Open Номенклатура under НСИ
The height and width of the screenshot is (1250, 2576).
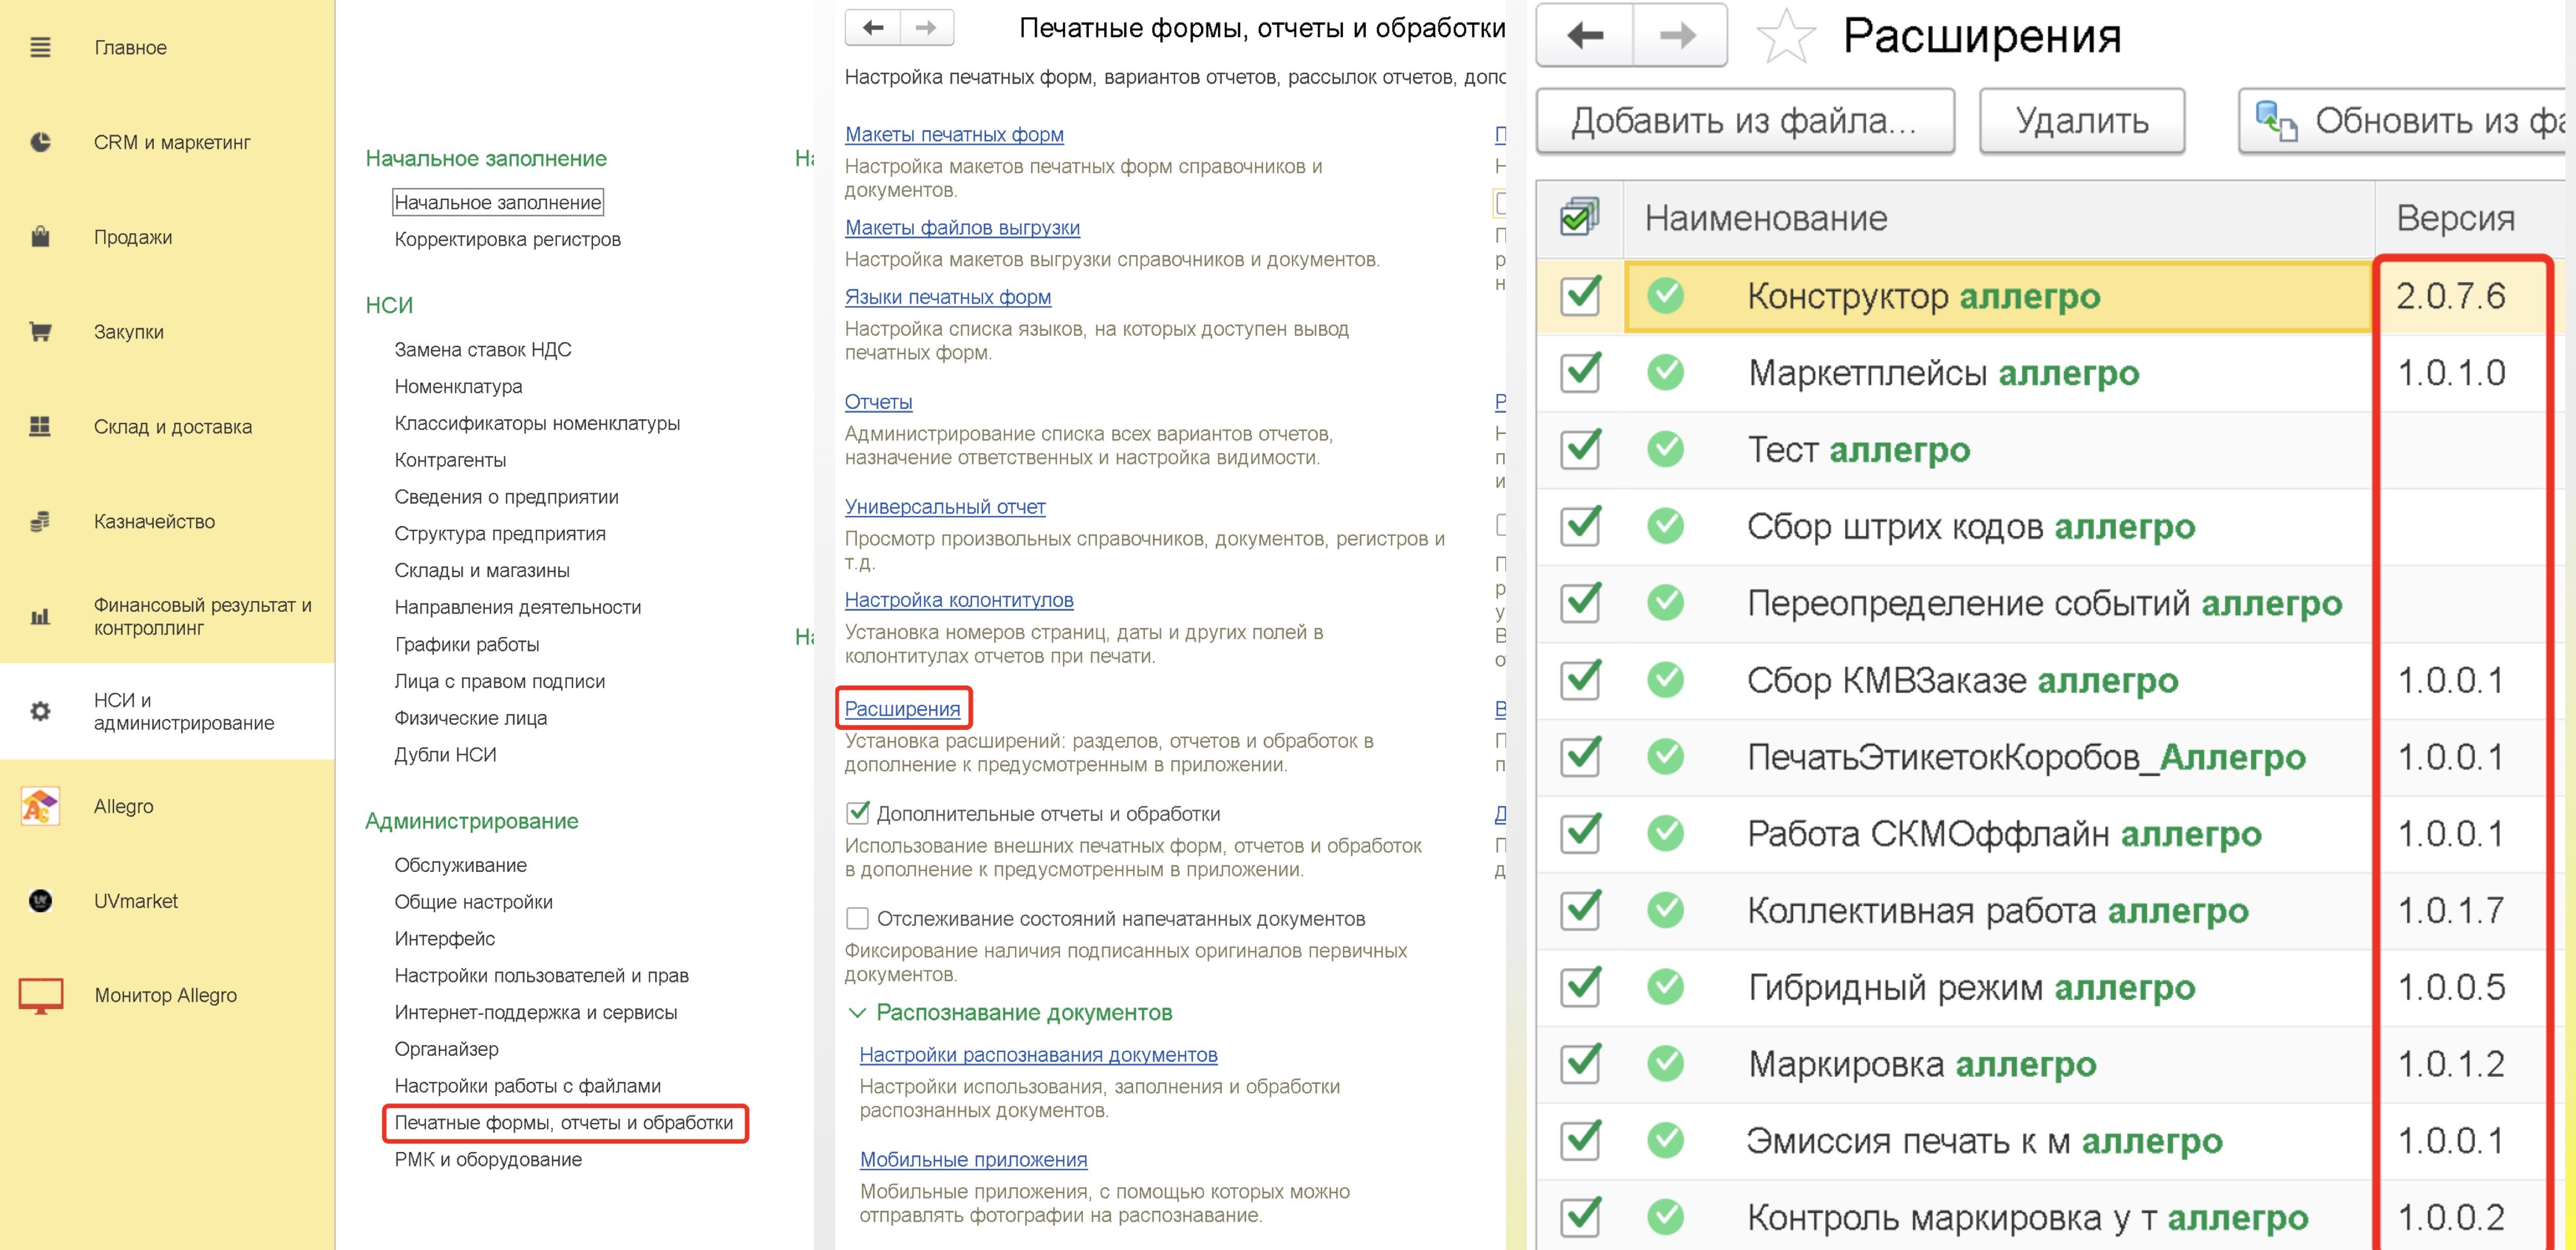(x=458, y=386)
